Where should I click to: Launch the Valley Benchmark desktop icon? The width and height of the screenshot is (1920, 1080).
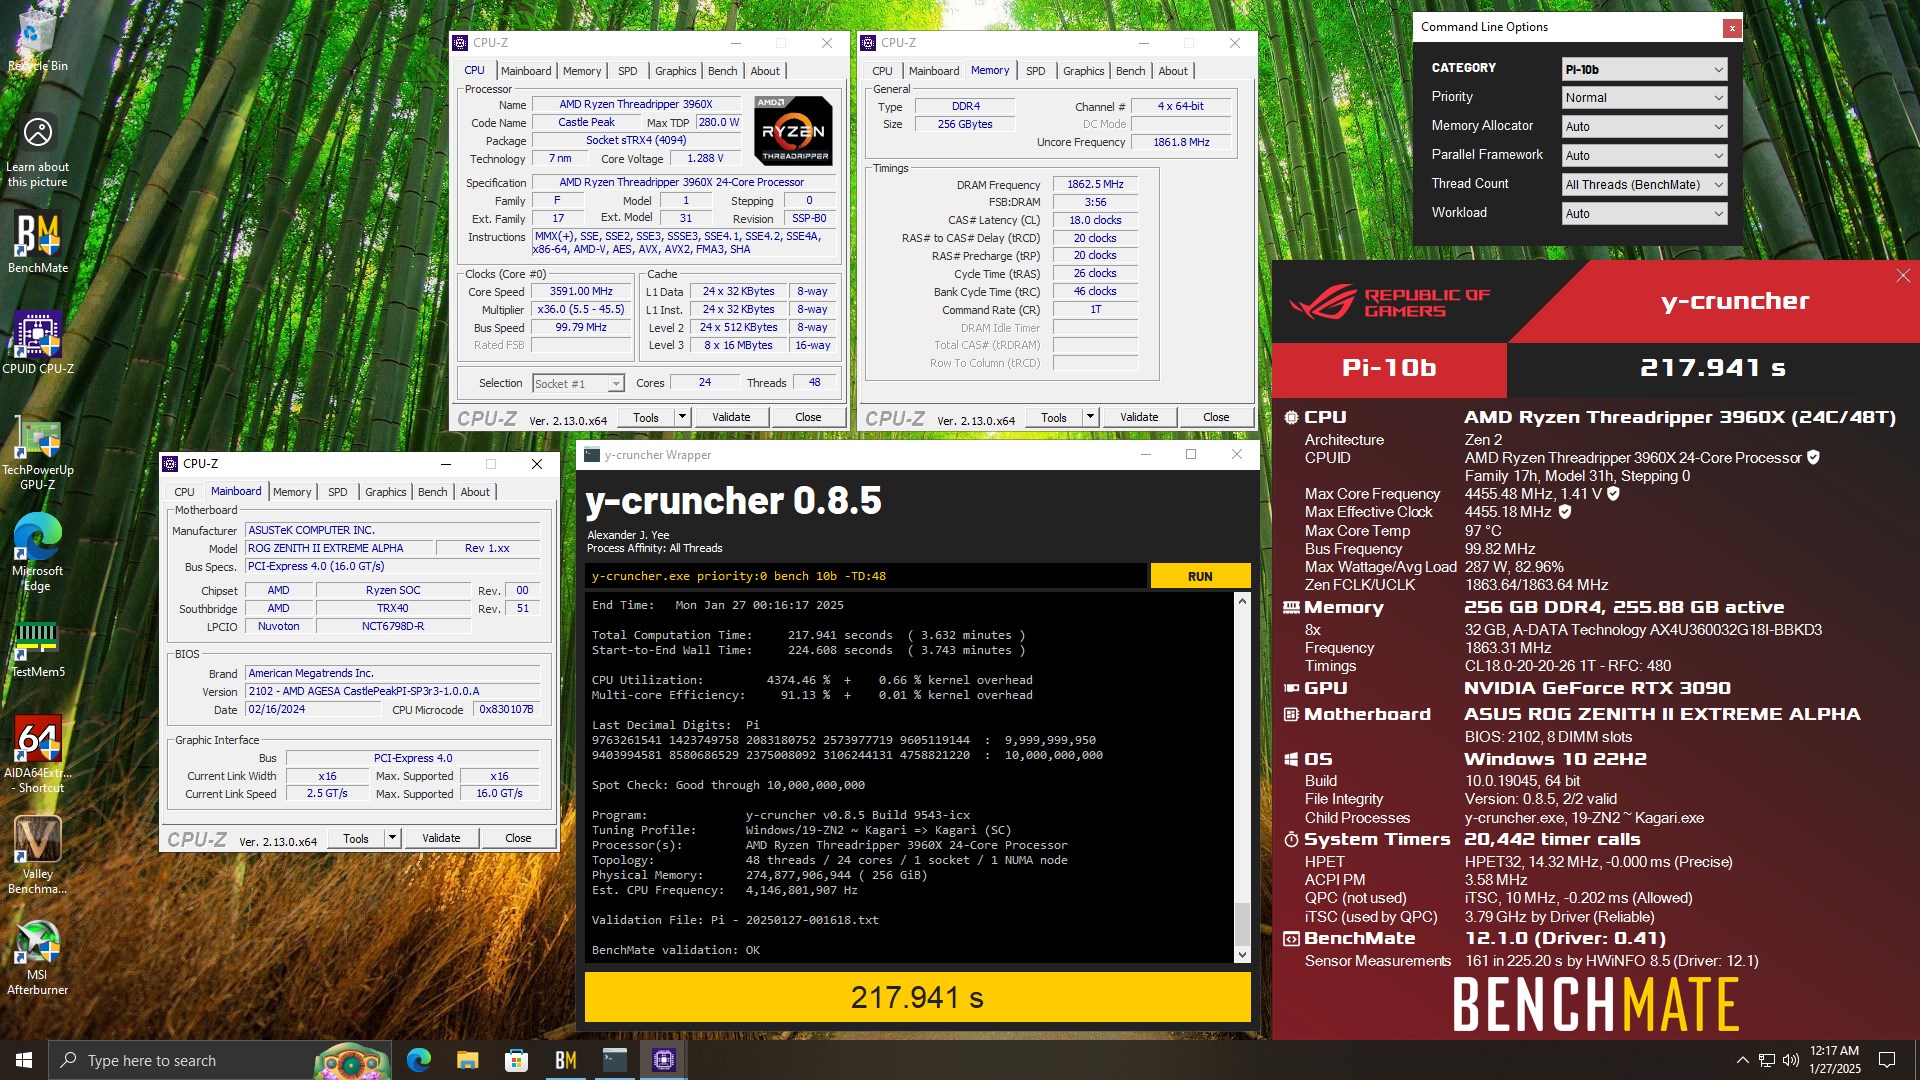click(38, 855)
